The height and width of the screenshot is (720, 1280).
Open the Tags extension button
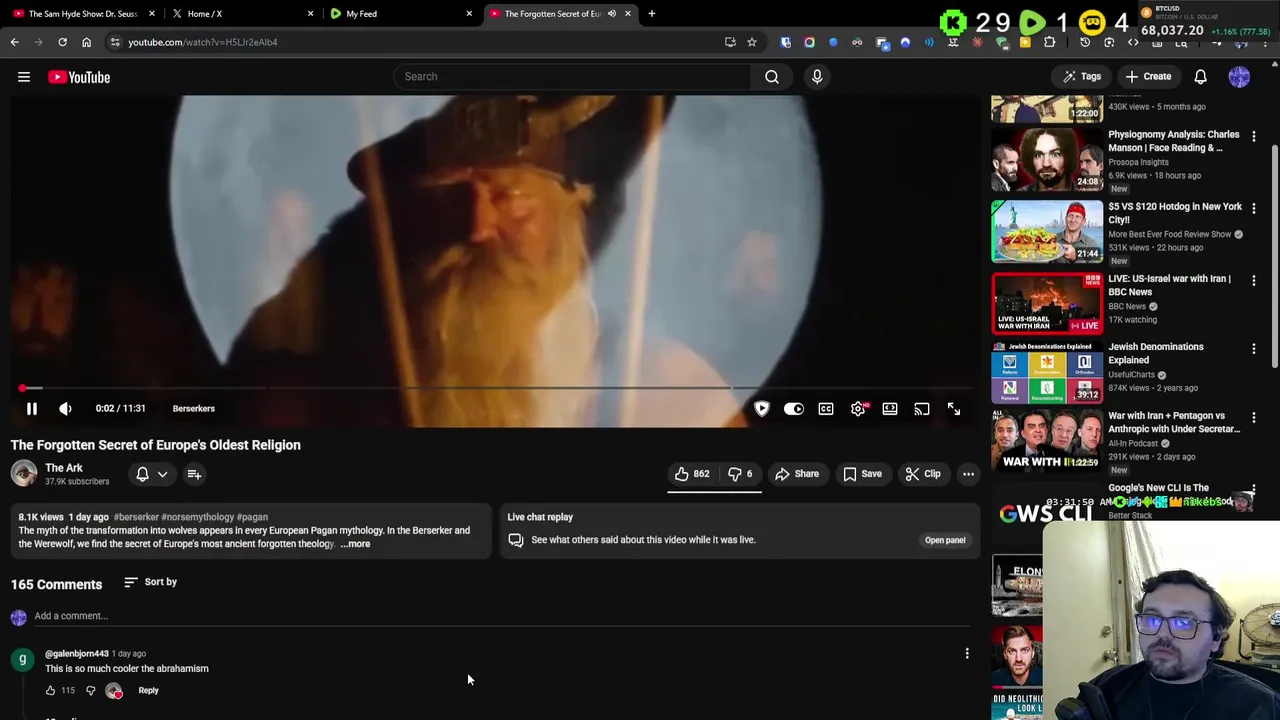coord(1082,76)
